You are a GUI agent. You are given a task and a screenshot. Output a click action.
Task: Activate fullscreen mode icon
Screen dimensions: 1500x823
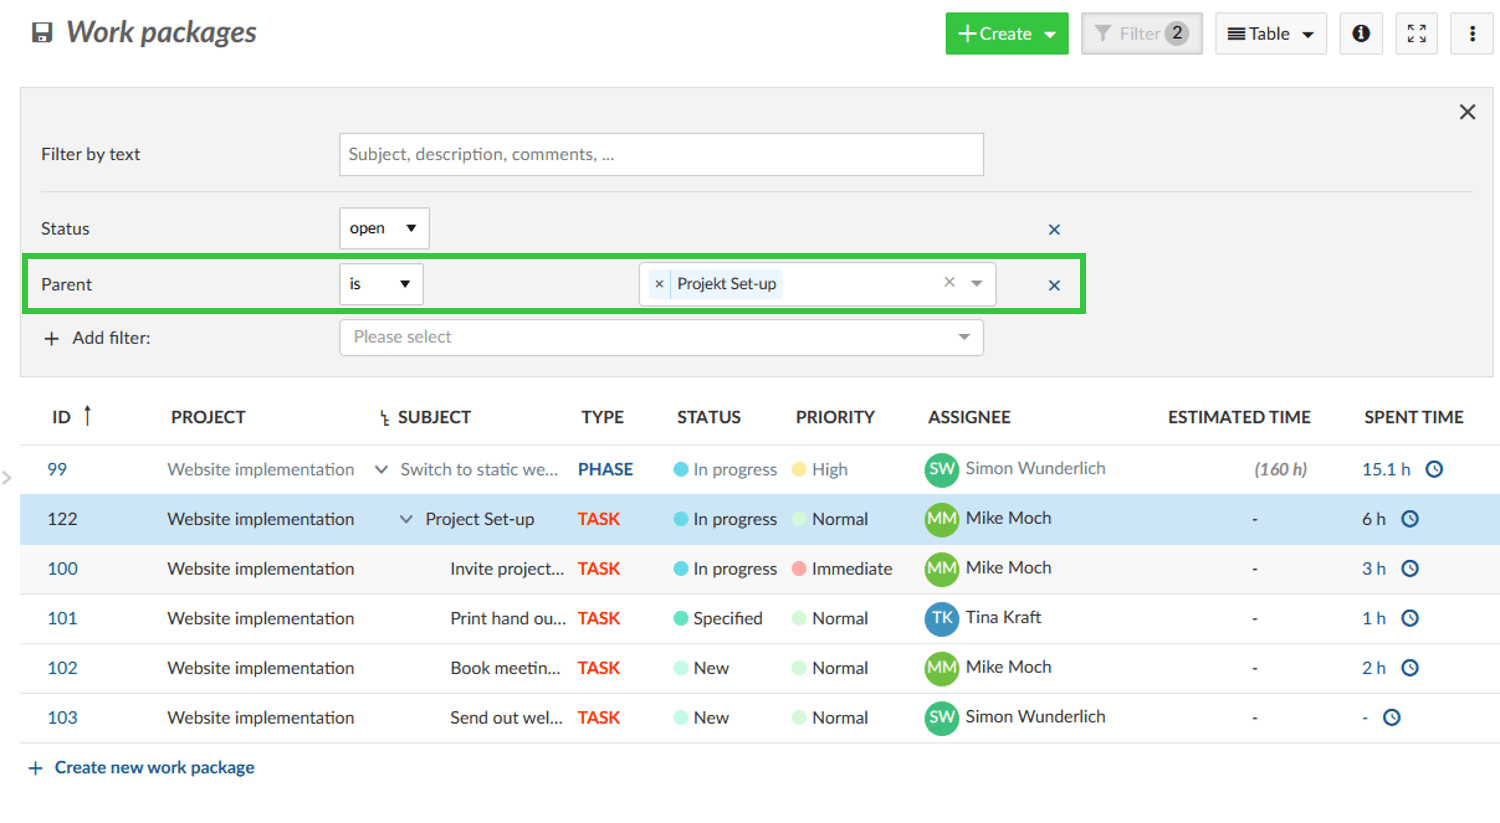(x=1416, y=34)
